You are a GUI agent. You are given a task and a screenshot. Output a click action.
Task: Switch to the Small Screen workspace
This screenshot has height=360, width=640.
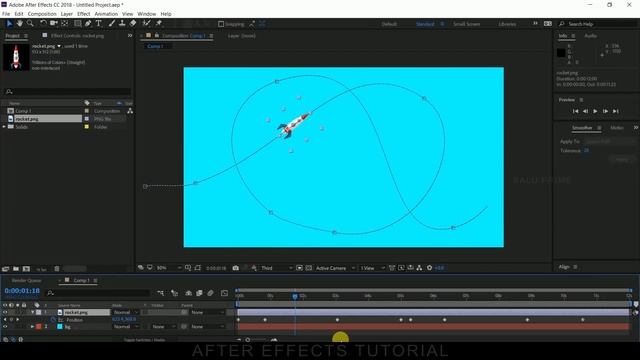pos(466,24)
